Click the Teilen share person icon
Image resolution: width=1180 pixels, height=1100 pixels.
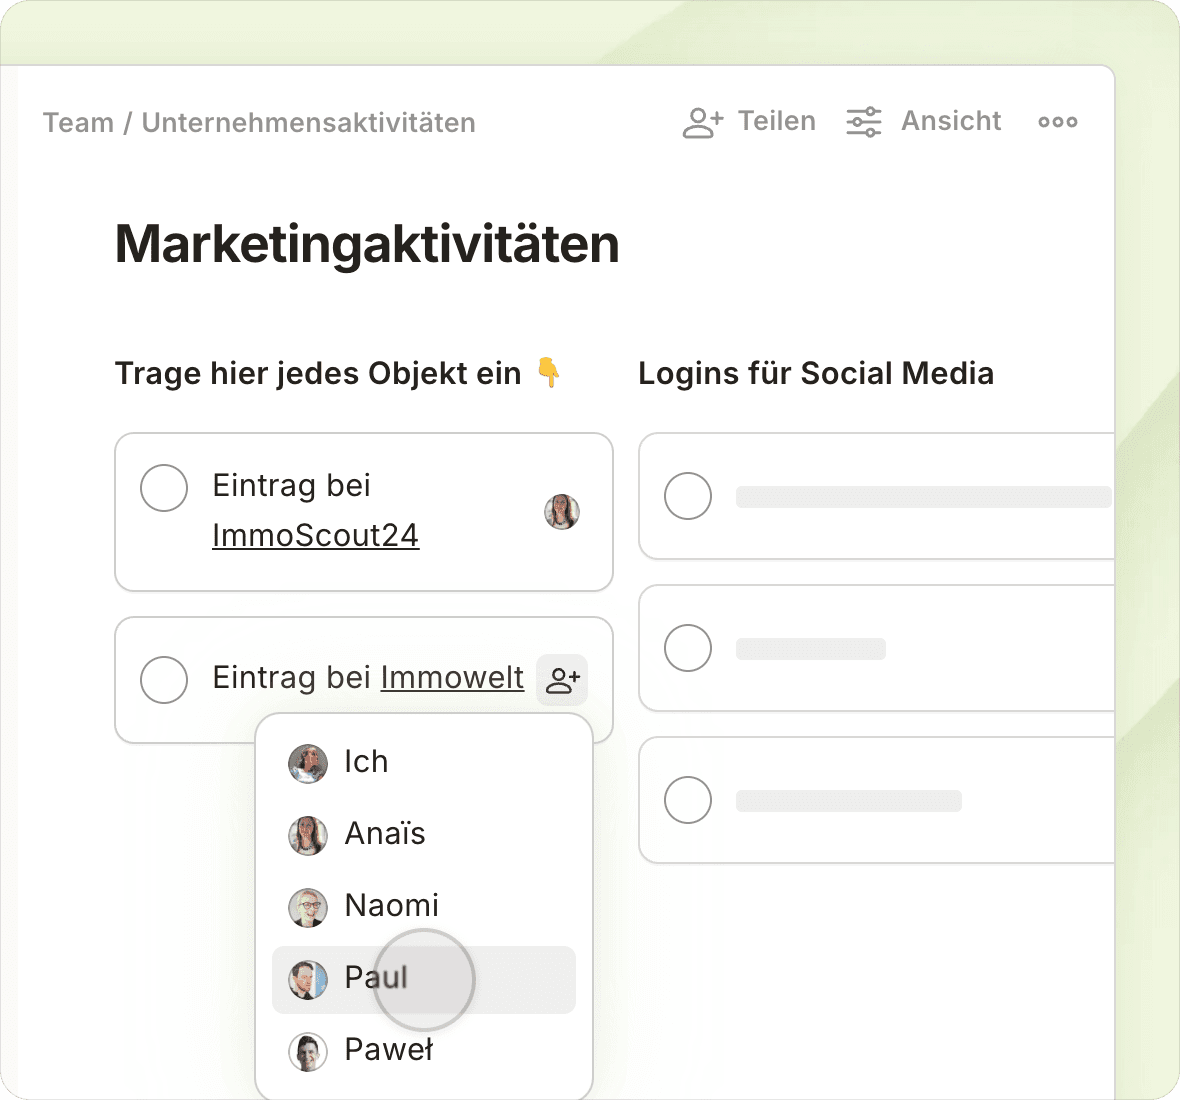(x=702, y=122)
